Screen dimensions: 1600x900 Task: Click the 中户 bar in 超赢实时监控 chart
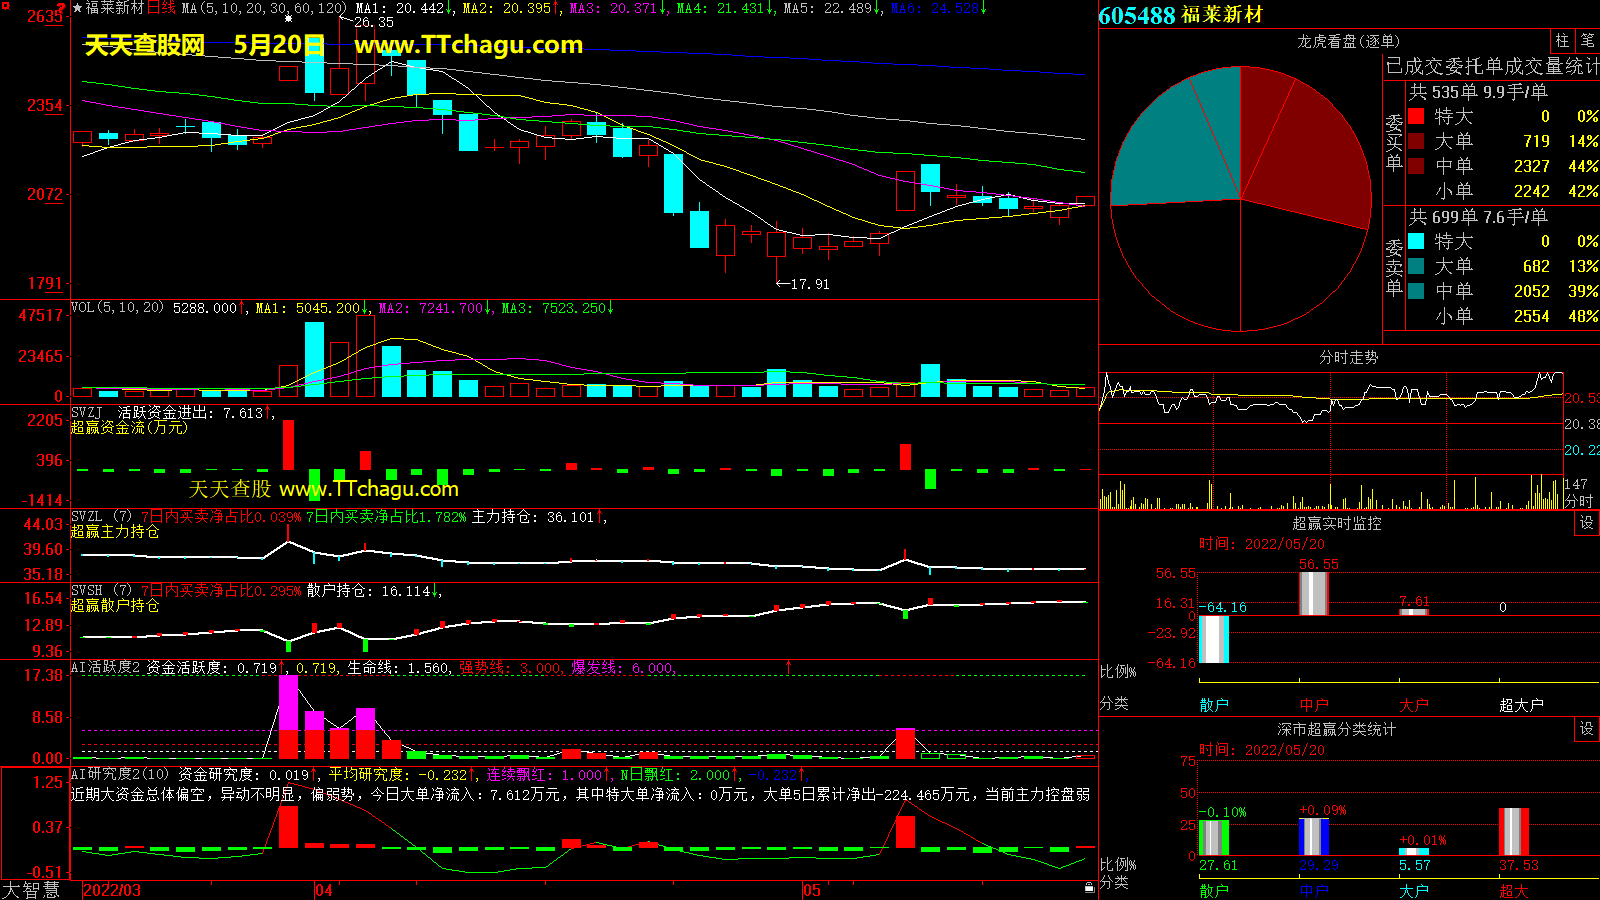click(1313, 593)
